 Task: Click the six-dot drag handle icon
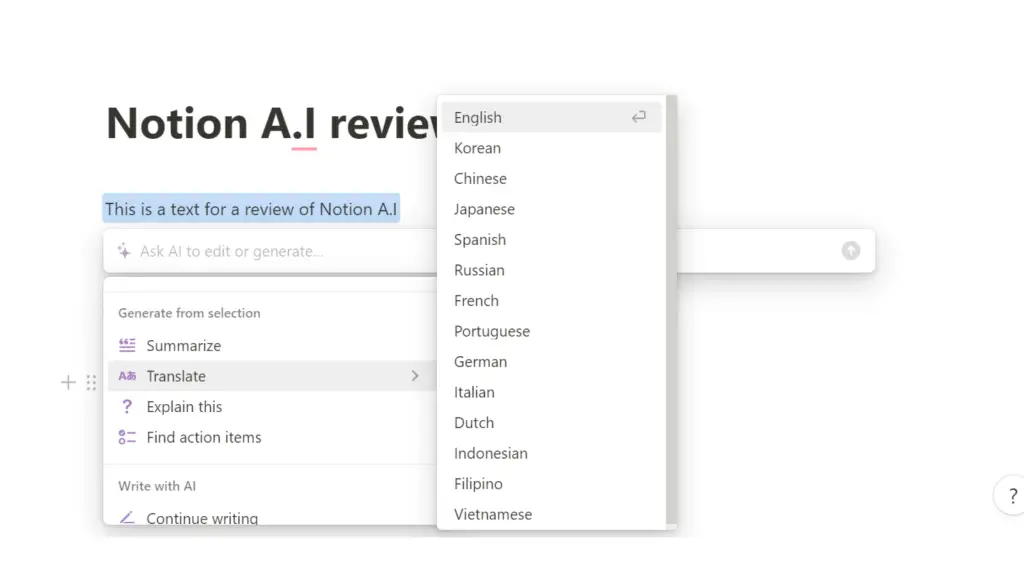click(x=91, y=383)
